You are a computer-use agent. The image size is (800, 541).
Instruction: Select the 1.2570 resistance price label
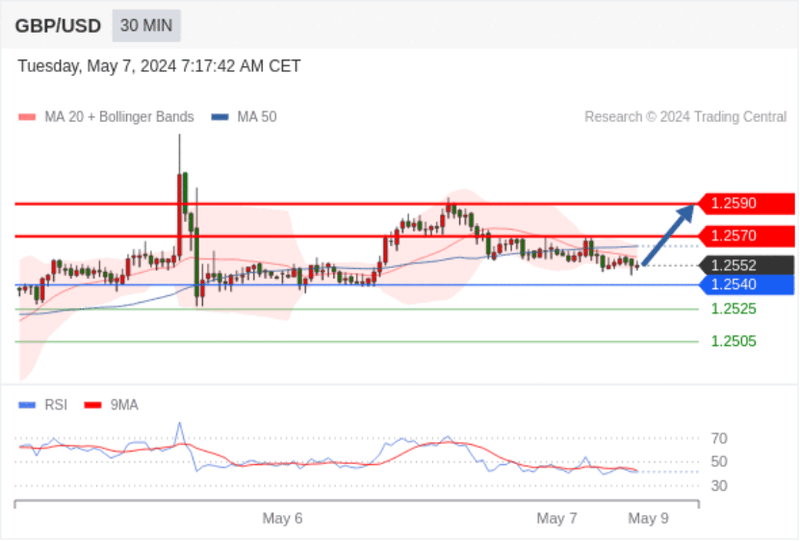(746, 236)
